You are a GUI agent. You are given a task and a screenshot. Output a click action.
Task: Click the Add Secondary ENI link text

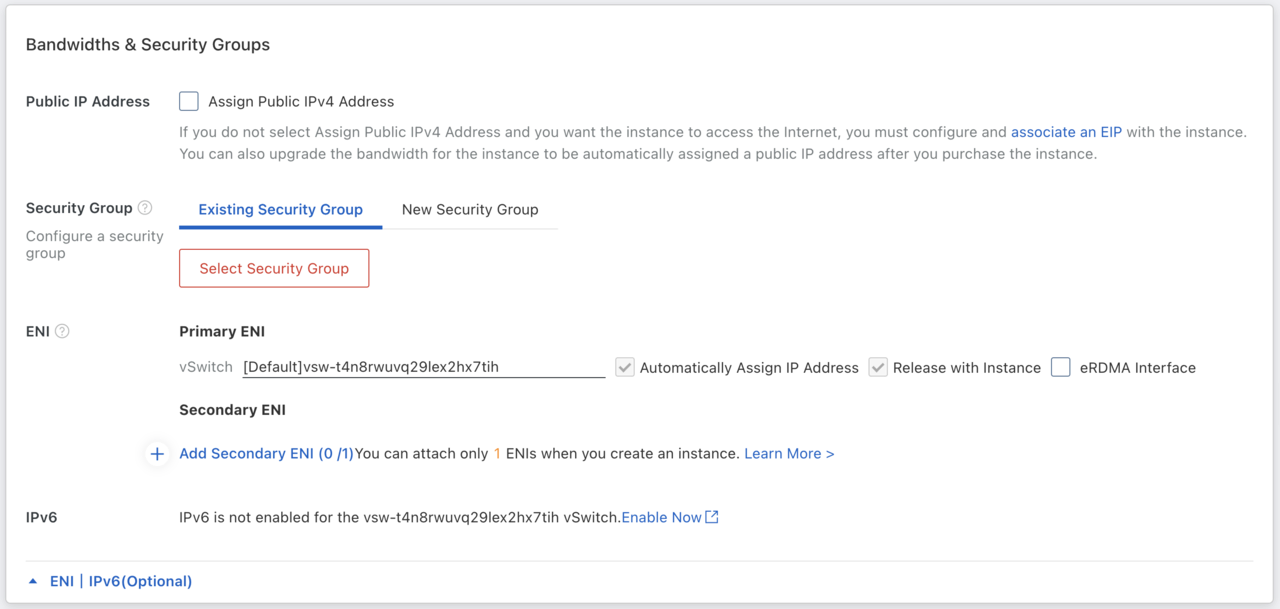tap(266, 454)
